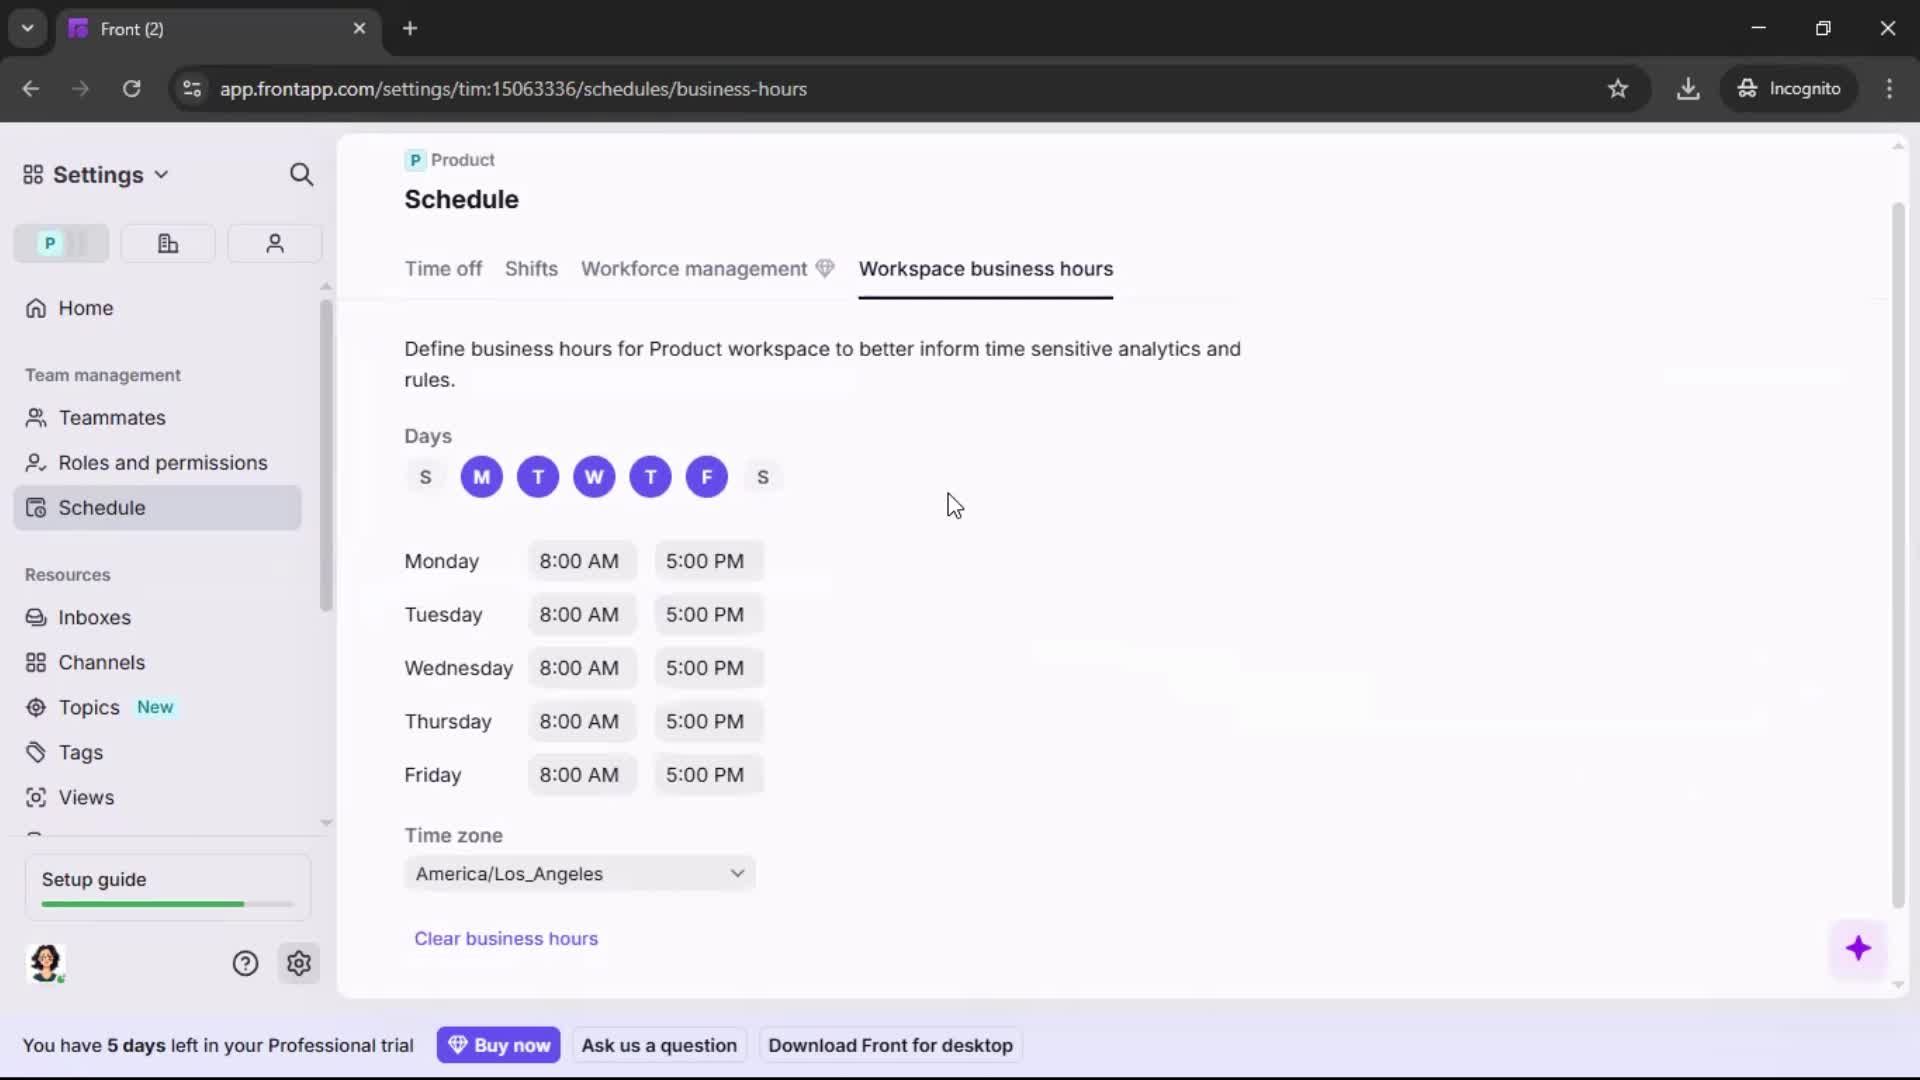This screenshot has width=1920, height=1080.
Task: Open the Channels section
Action: click(100, 662)
